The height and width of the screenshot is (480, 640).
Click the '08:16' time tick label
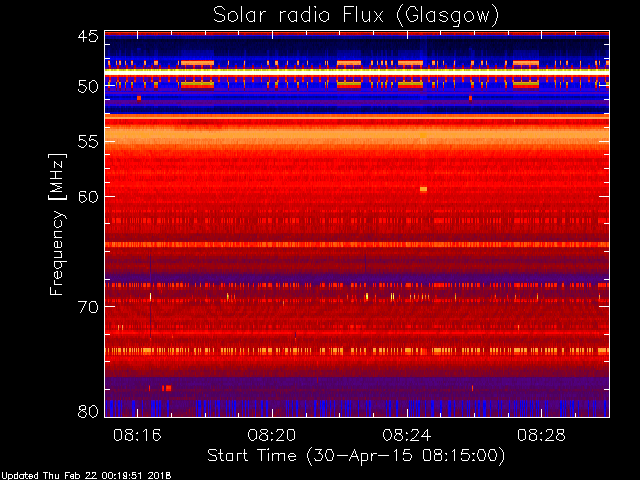137,436
